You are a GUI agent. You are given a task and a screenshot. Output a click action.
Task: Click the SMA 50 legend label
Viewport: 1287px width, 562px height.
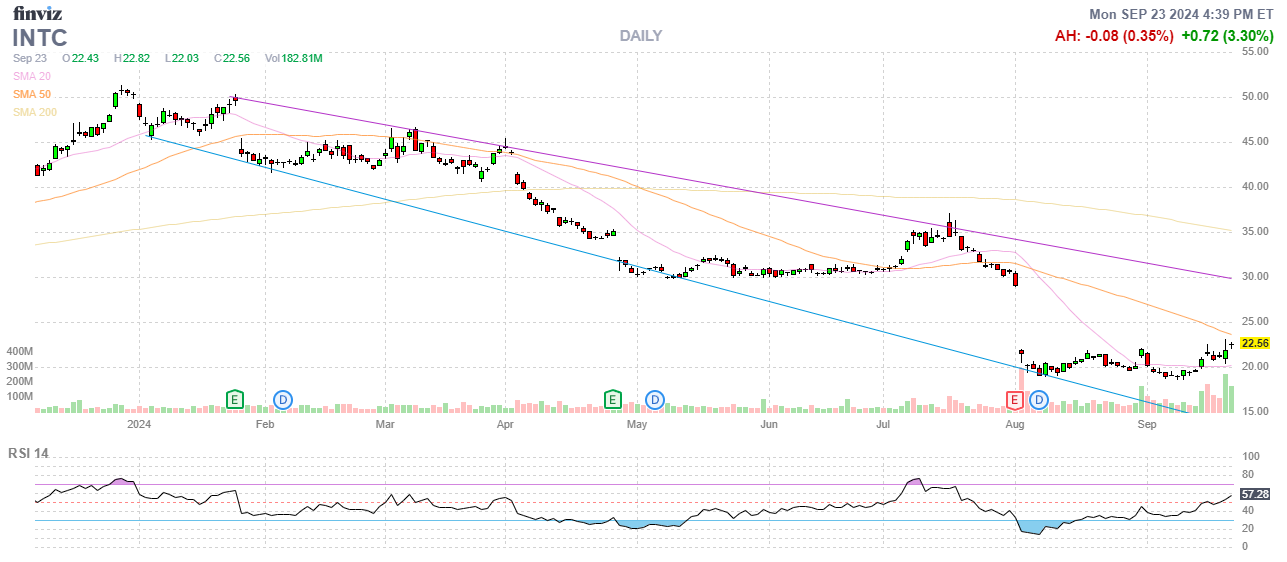pos(32,94)
